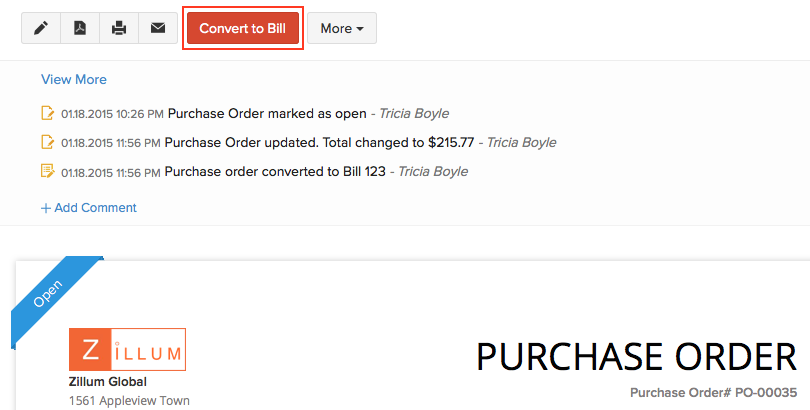Click the printer icon
This screenshot has width=810, height=410.
point(119,28)
